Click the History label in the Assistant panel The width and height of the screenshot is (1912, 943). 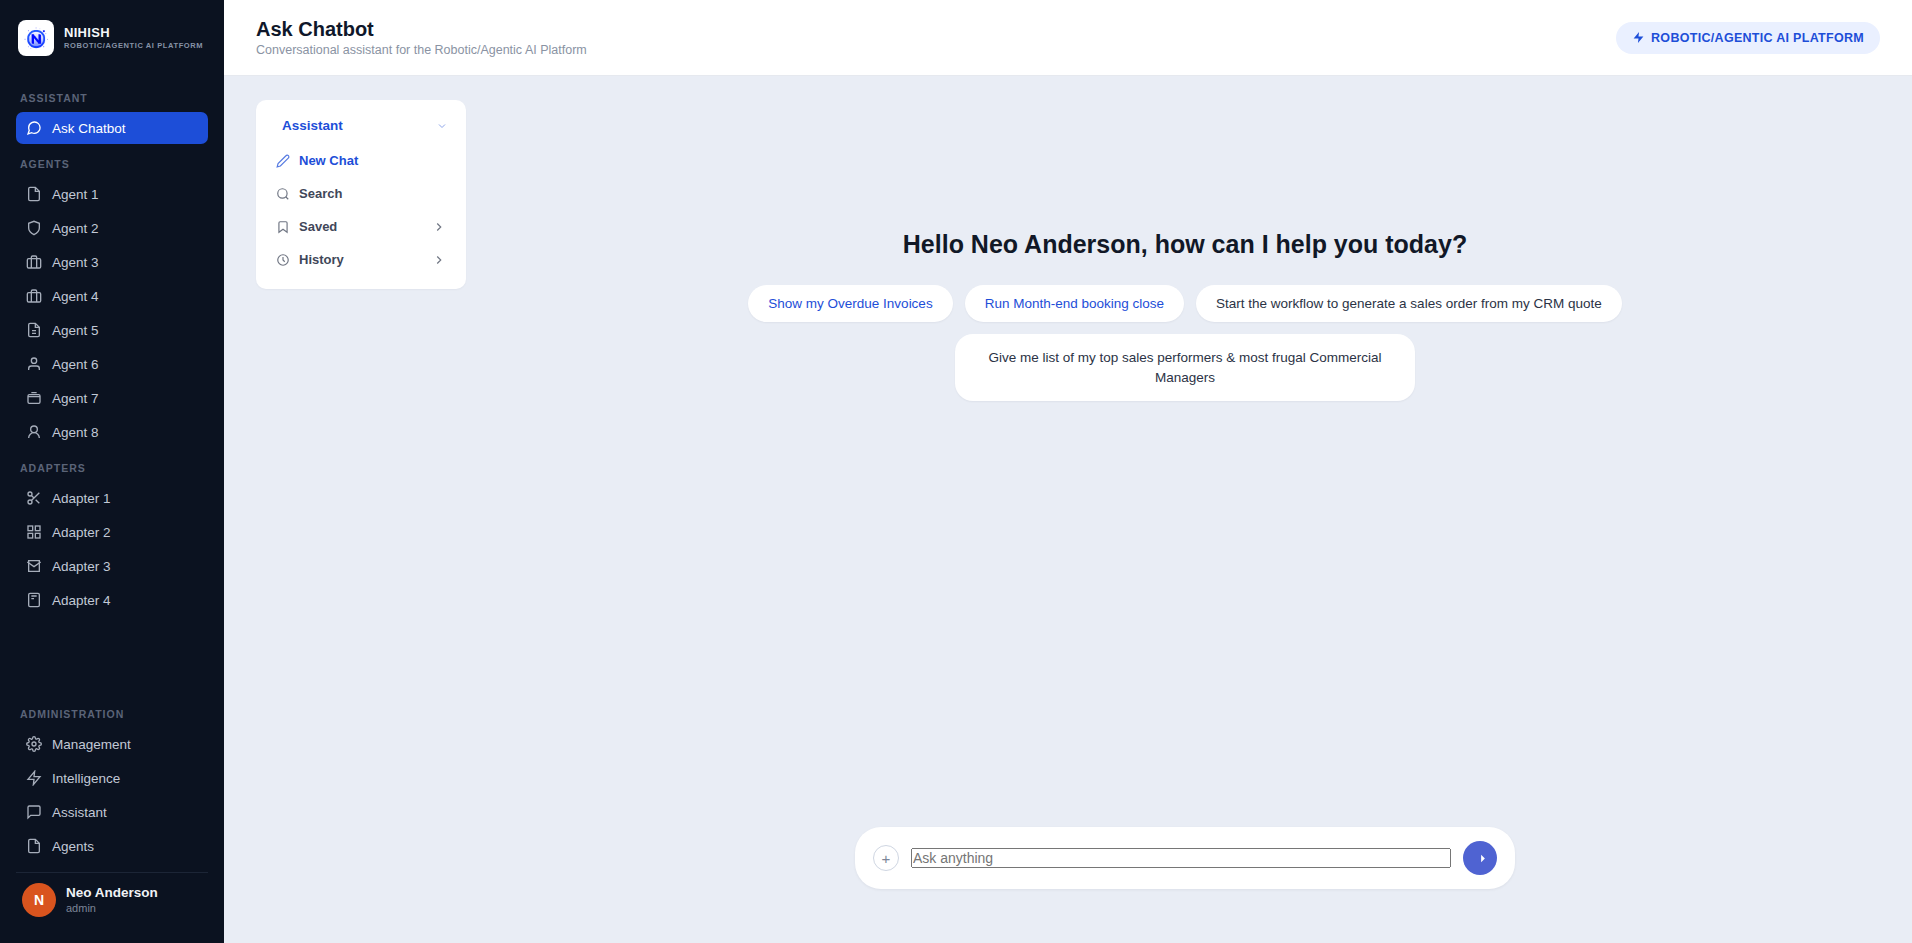coord(321,260)
